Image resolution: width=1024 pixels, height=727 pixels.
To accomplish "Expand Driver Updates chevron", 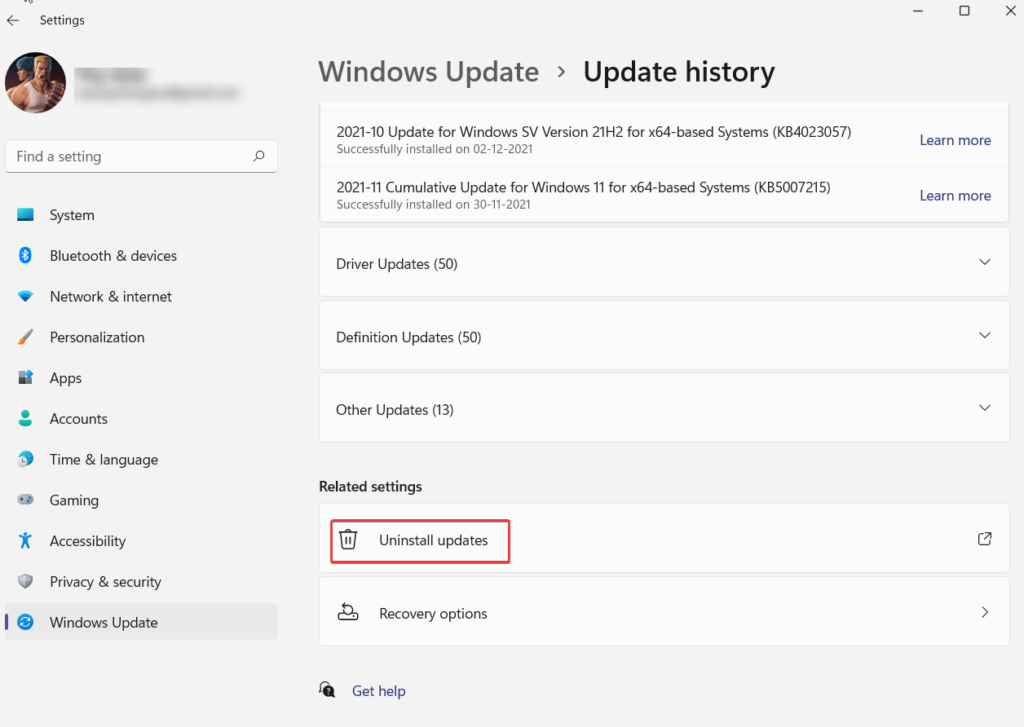I will (x=985, y=262).
